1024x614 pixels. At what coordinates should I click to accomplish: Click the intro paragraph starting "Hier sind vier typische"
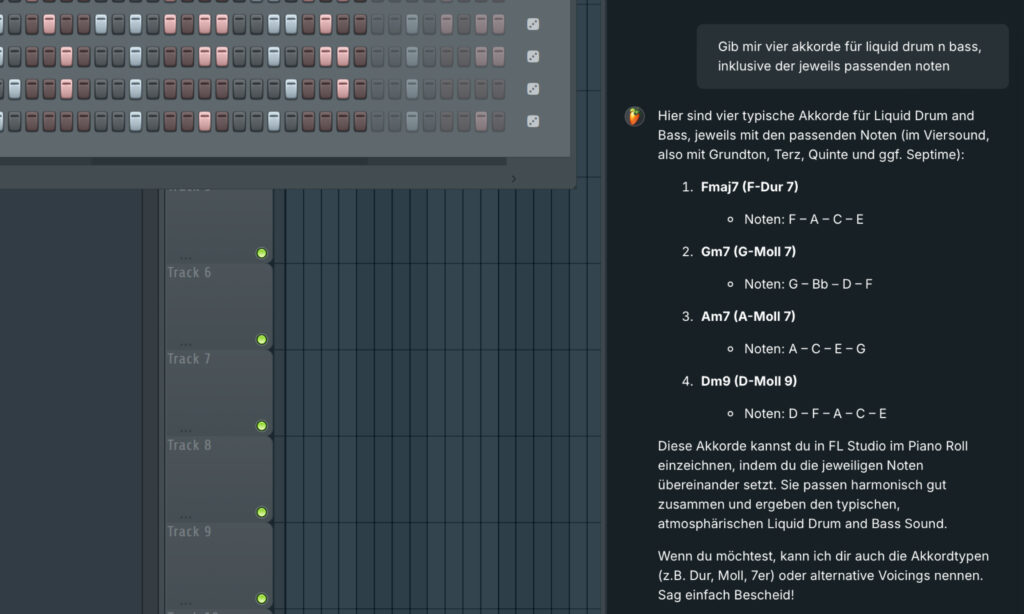[824, 135]
